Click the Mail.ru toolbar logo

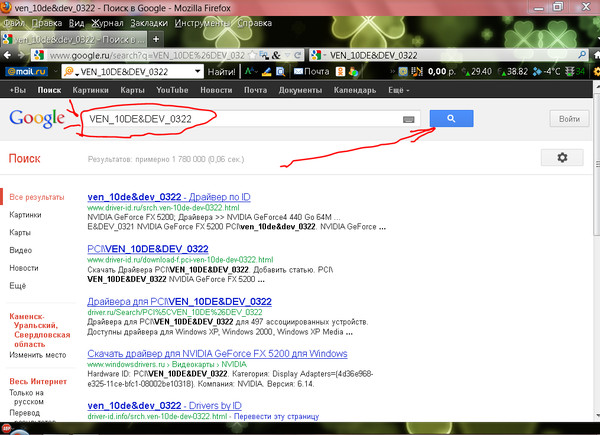tap(27, 72)
